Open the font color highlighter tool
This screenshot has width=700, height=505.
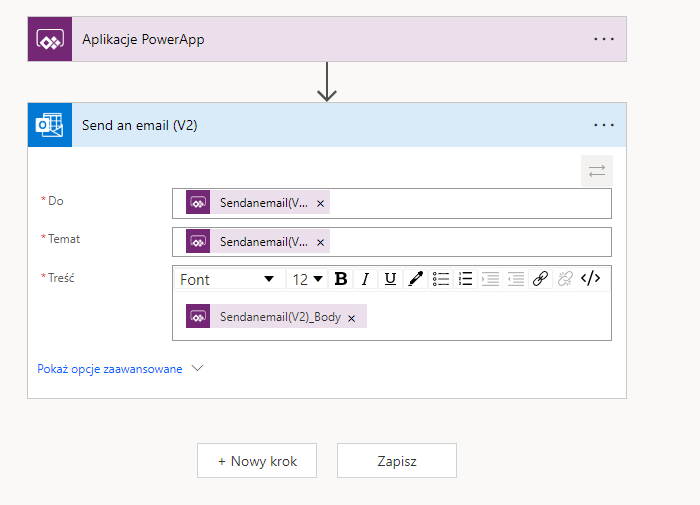click(x=415, y=279)
